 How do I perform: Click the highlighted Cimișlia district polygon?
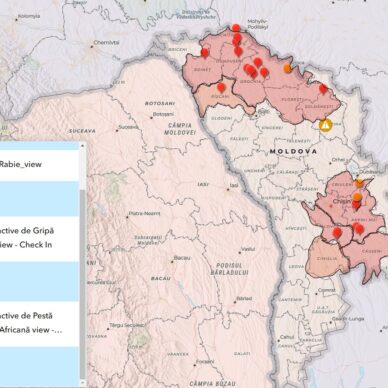pyautogui.click(x=327, y=258)
